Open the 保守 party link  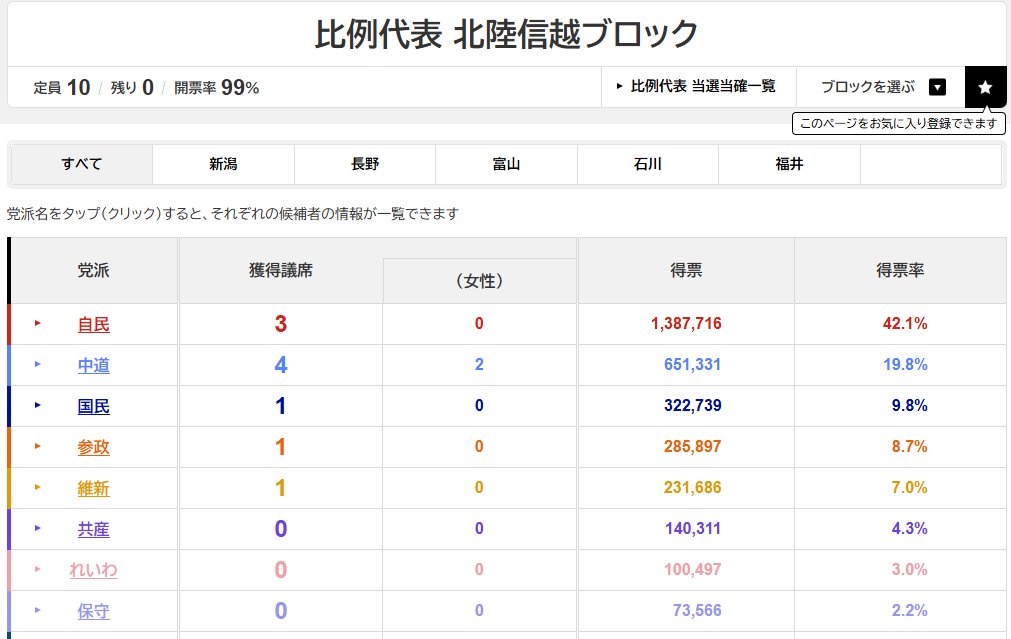(x=93, y=611)
